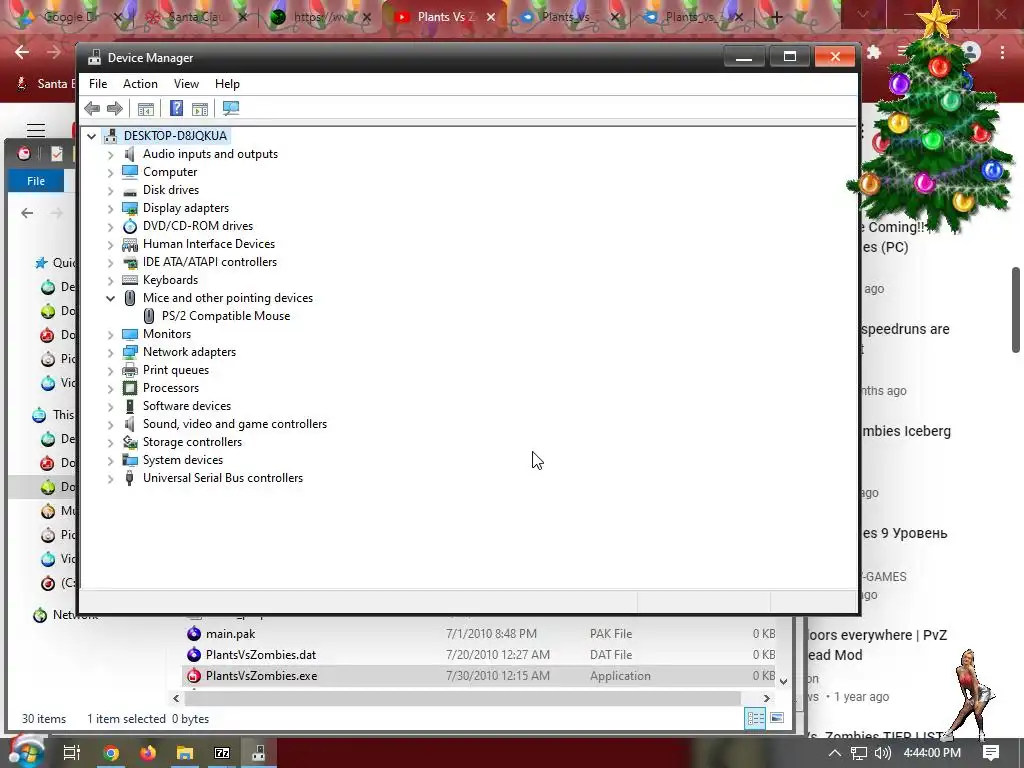Click Chrome's back navigation arrow
Viewport: 1024px width, 768px height.
coord(22,52)
